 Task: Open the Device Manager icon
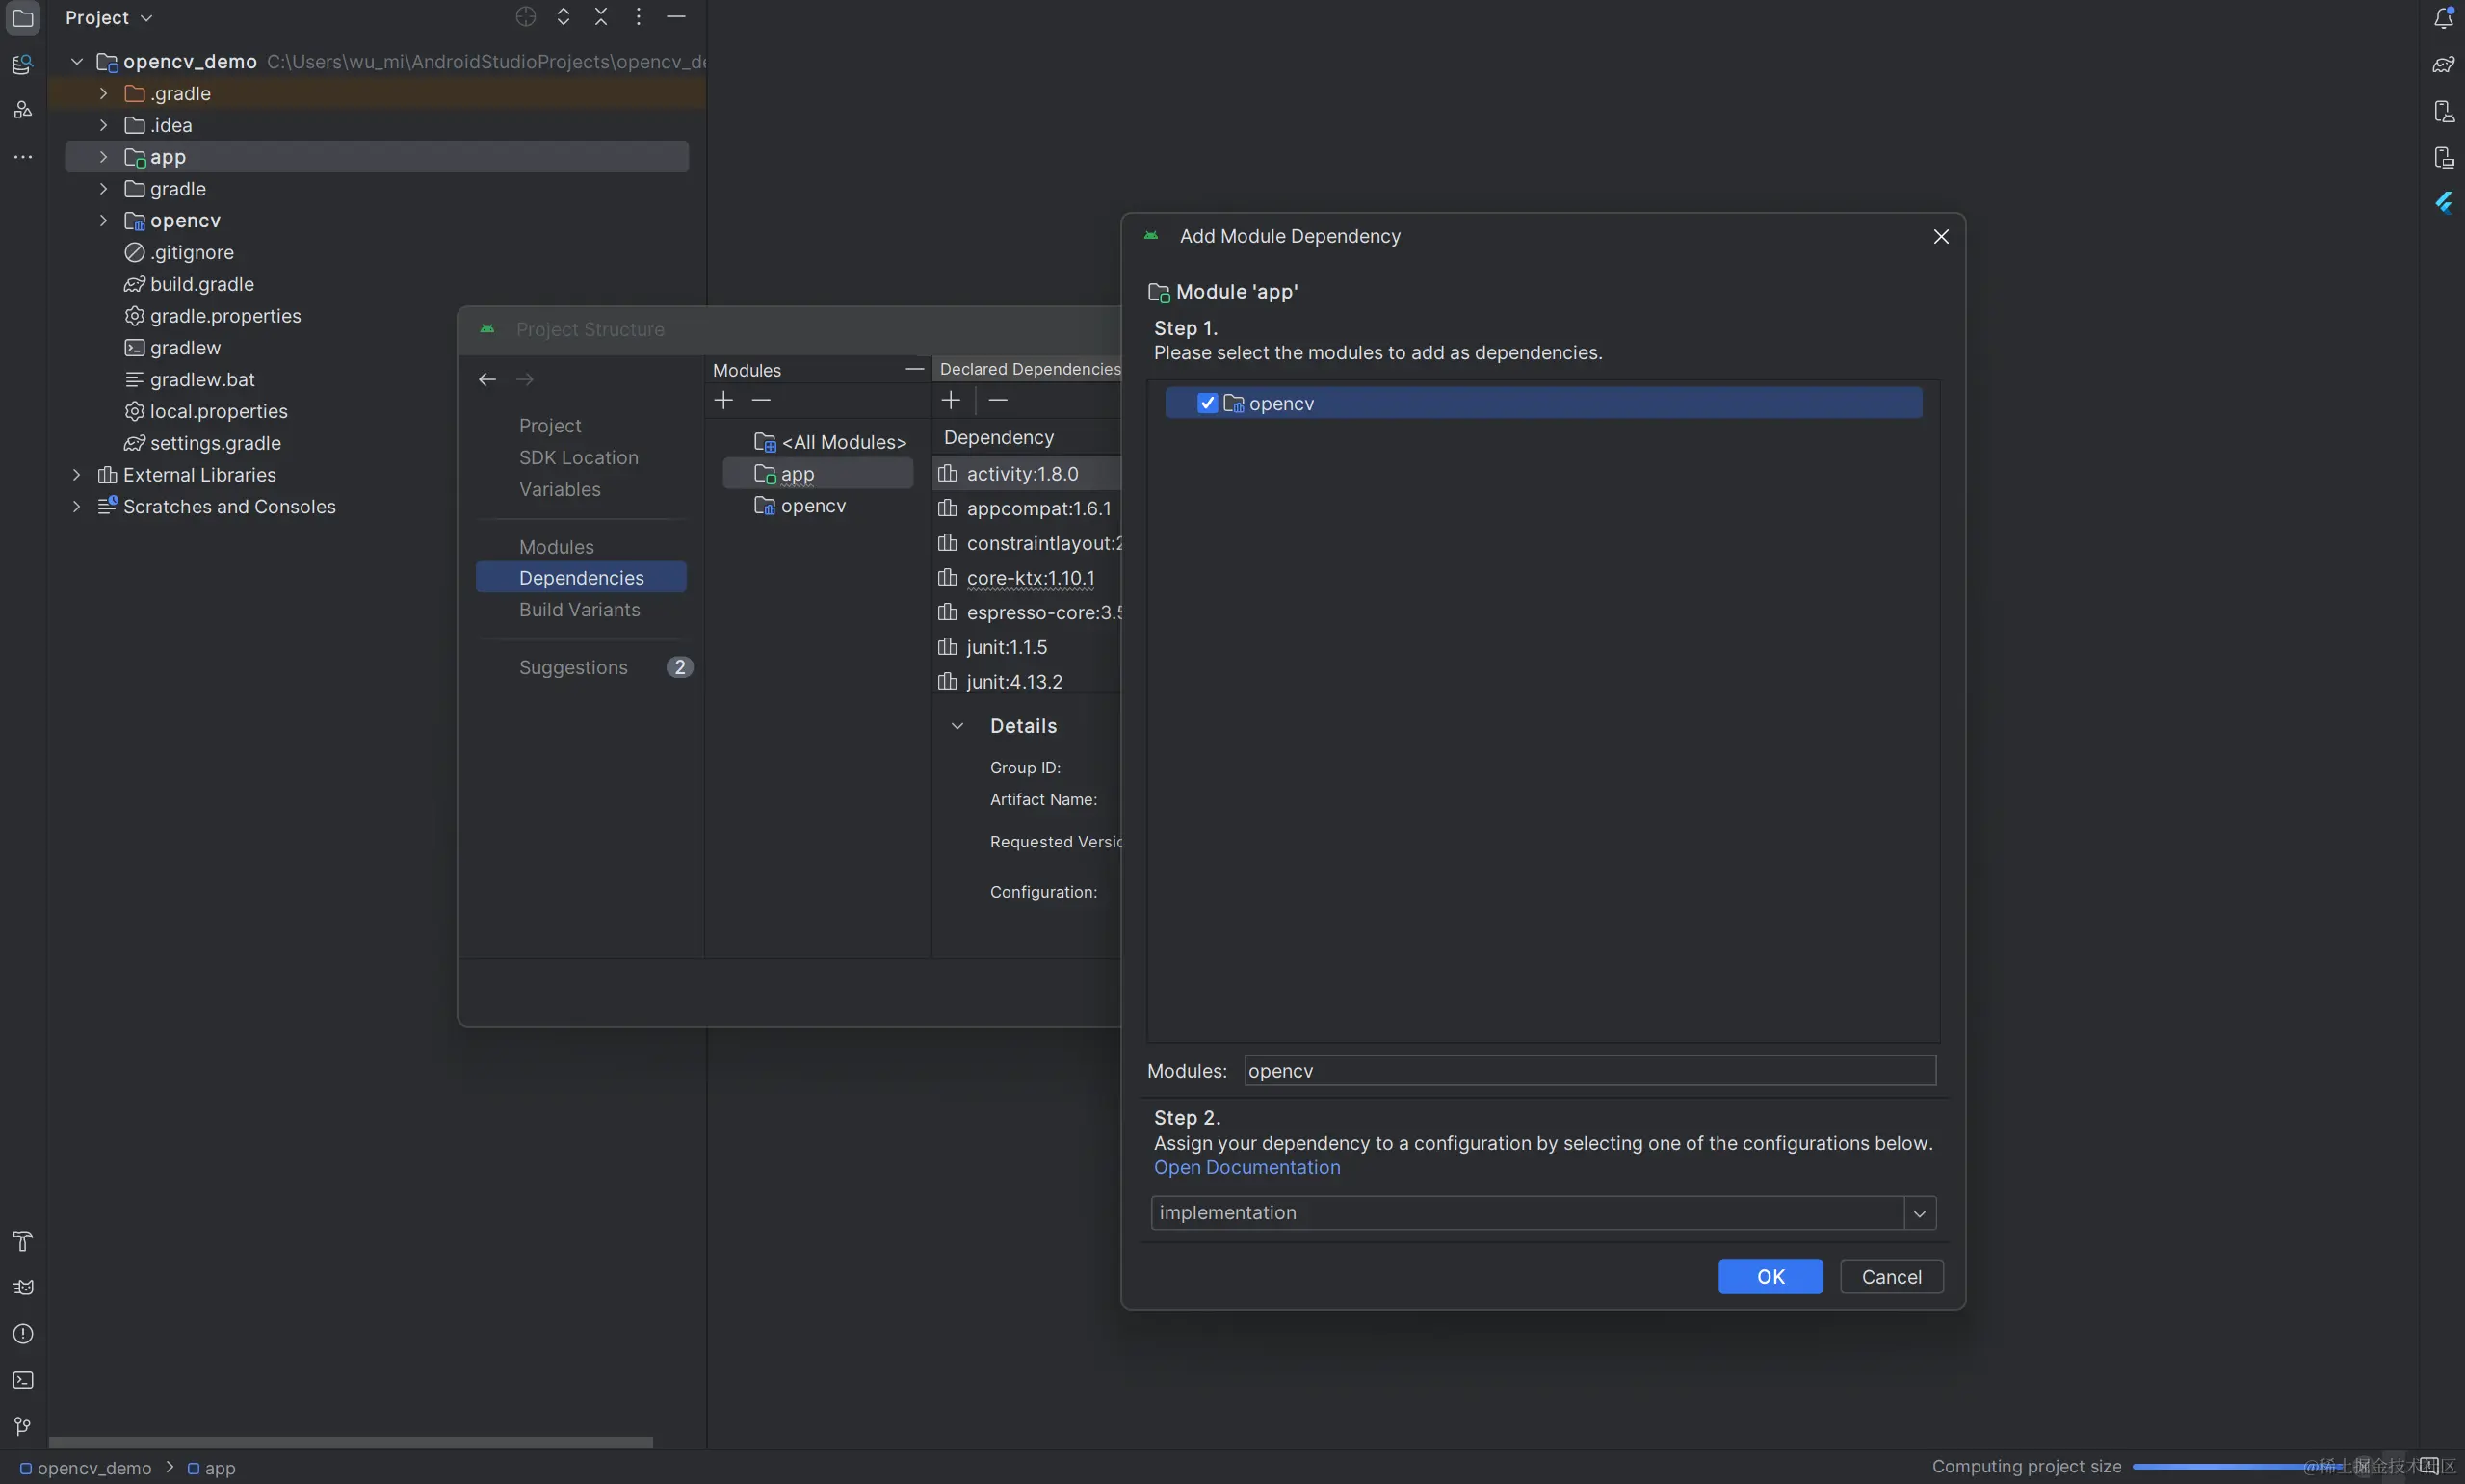[2443, 111]
